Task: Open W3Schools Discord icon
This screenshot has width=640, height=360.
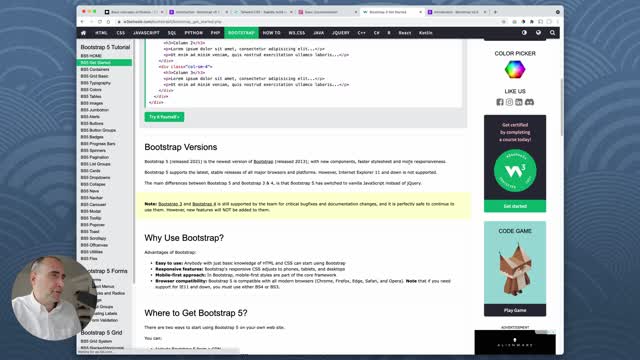Action: tap(529, 102)
